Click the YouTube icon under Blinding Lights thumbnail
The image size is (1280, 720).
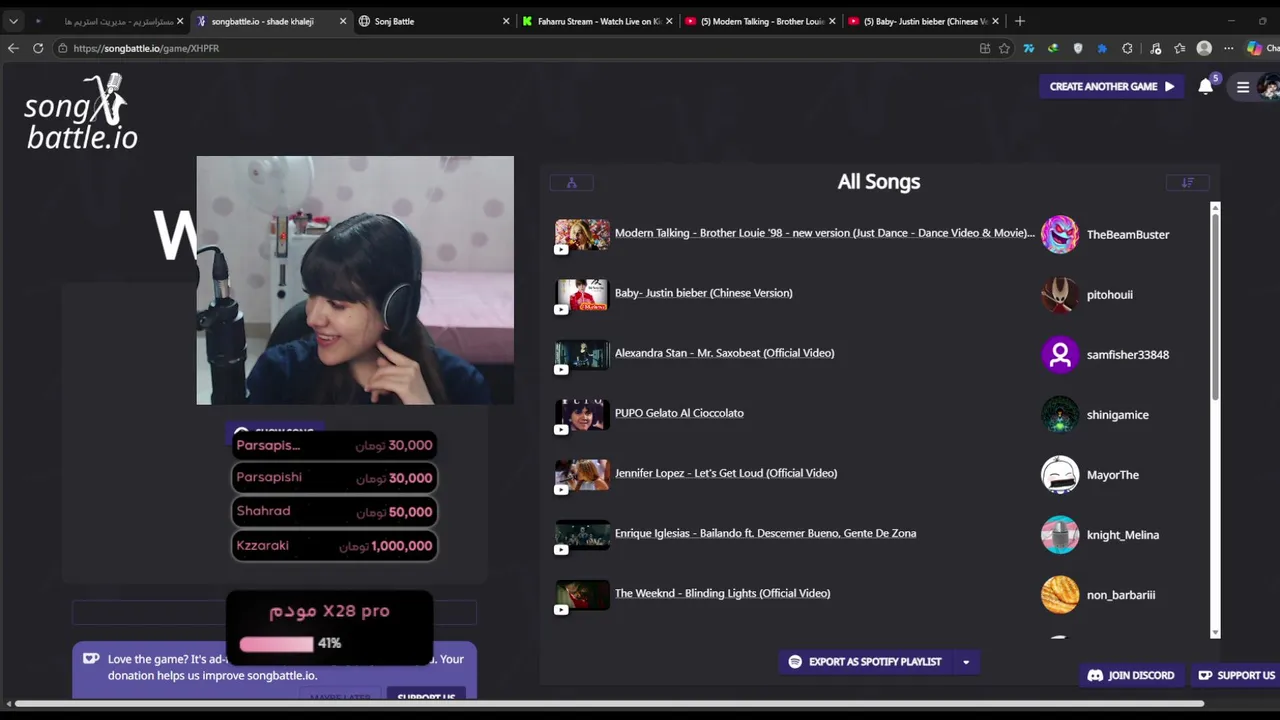(x=561, y=609)
